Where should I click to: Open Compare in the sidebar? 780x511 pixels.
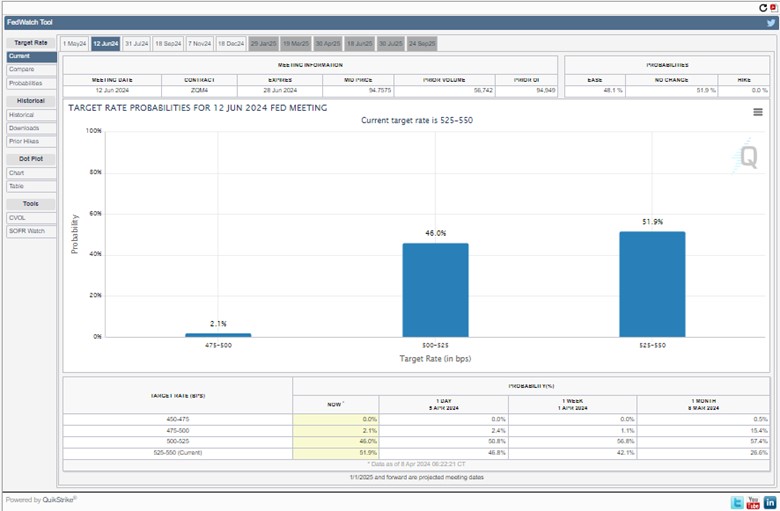(x=31, y=70)
